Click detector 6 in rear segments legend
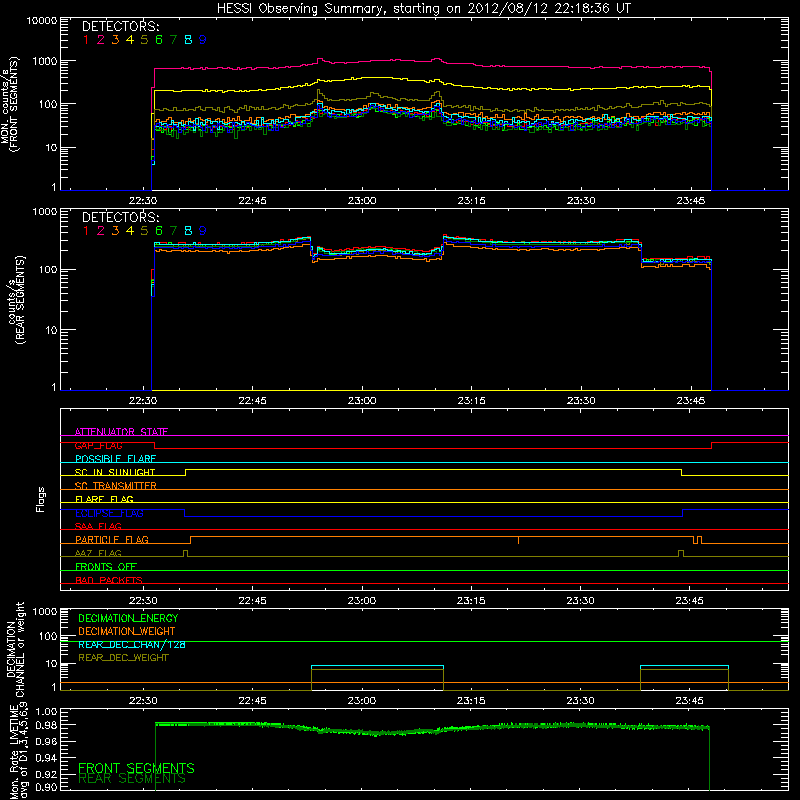 point(159,231)
